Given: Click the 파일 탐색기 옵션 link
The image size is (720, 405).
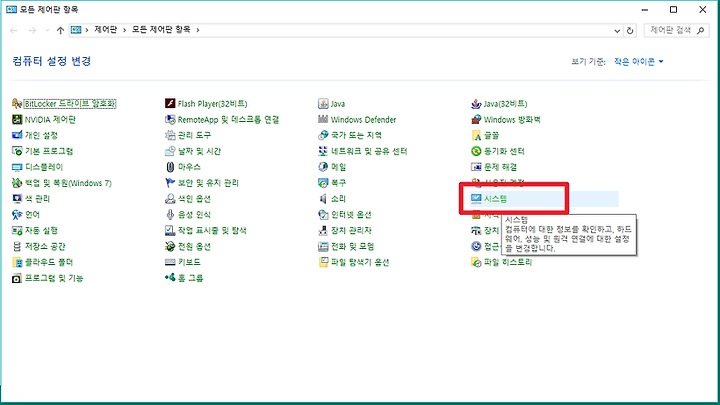Looking at the screenshot, I should 360,262.
